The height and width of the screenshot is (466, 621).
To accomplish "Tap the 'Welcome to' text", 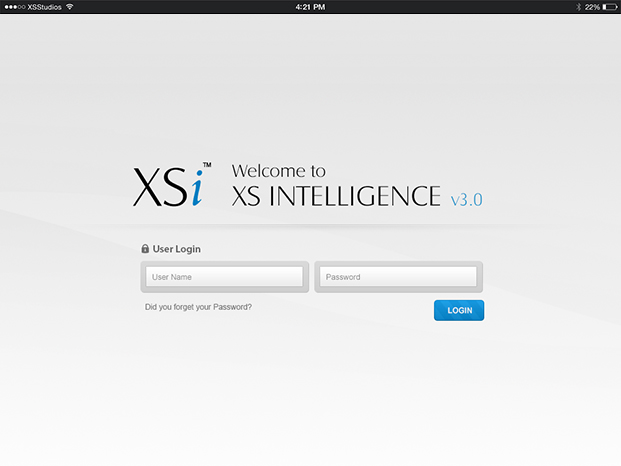I will click(x=278, y=171).
